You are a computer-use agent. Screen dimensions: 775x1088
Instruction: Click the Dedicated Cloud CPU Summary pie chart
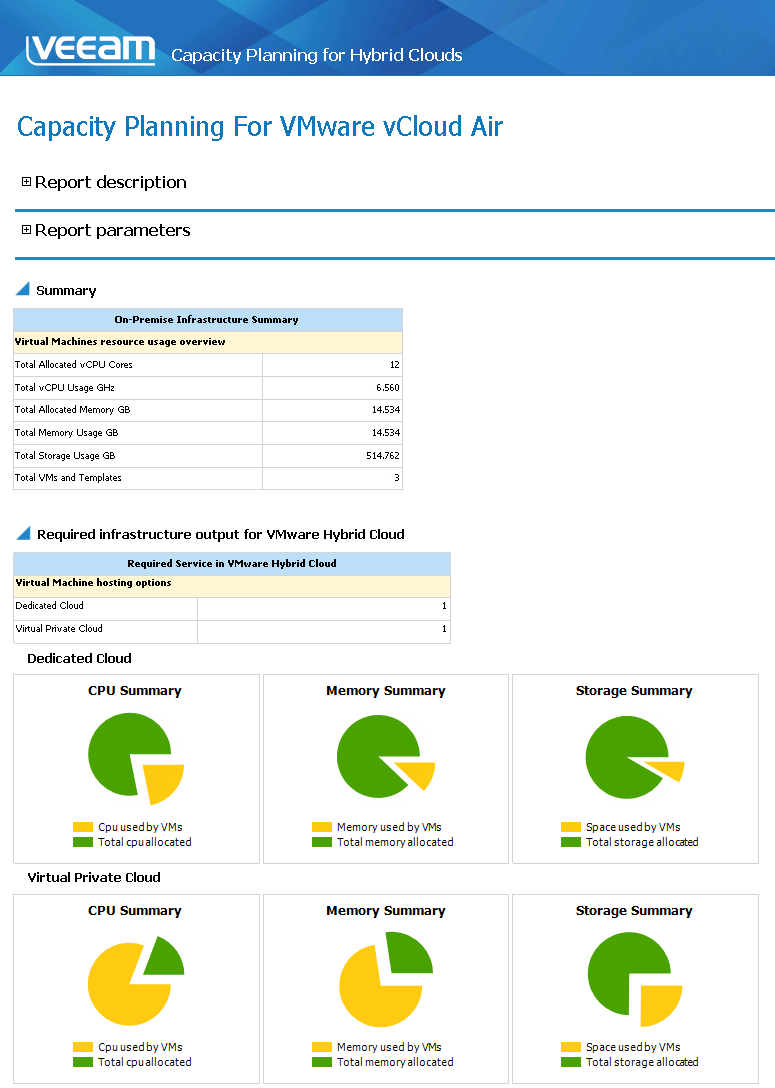tap(135, 758)
